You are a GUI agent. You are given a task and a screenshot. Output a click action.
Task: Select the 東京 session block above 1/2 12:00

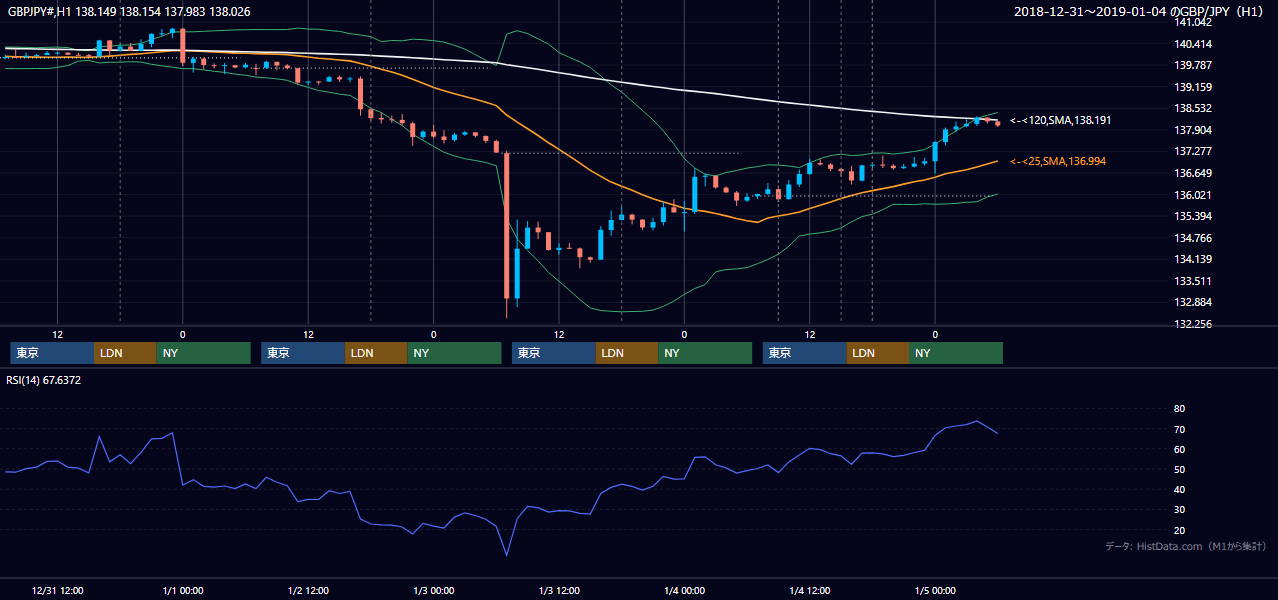(303, 353)
